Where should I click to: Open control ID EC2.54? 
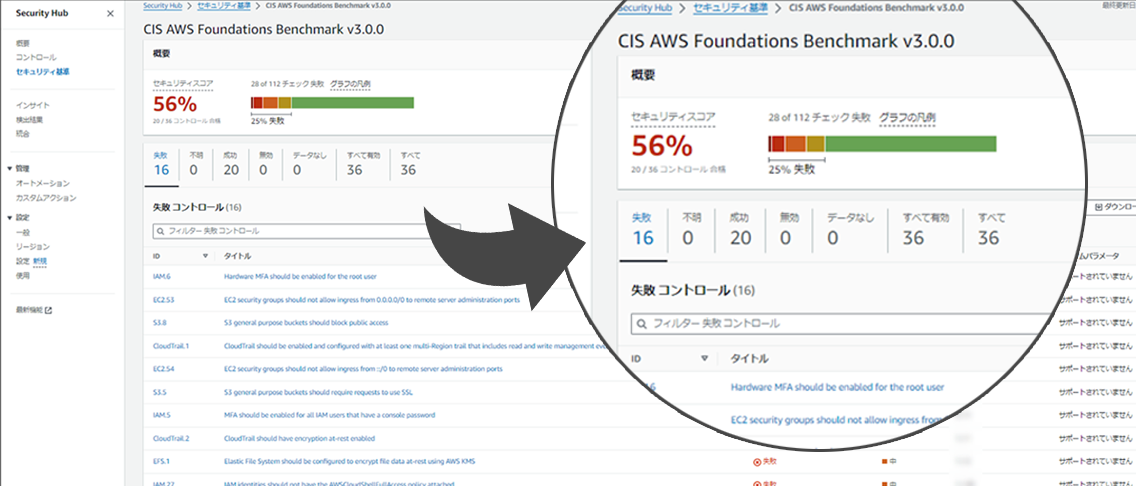point(162,369)
